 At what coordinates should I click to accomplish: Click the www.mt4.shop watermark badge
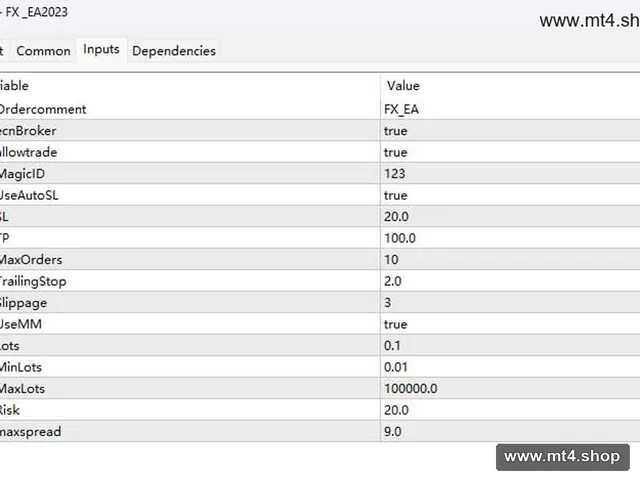tap(562, 457)
